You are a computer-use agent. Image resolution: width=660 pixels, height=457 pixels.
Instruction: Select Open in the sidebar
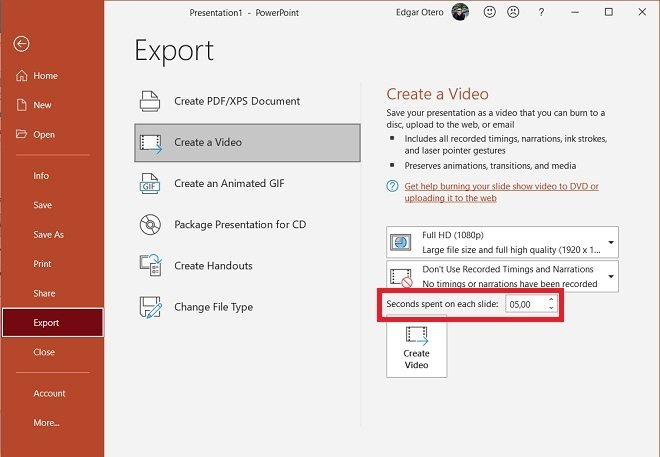click(x=44, y=134)
